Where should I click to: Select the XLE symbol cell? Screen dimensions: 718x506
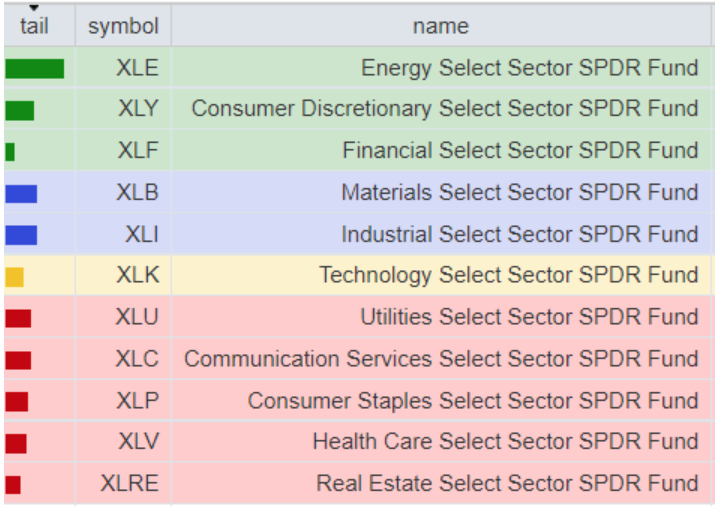pos(137,68)
